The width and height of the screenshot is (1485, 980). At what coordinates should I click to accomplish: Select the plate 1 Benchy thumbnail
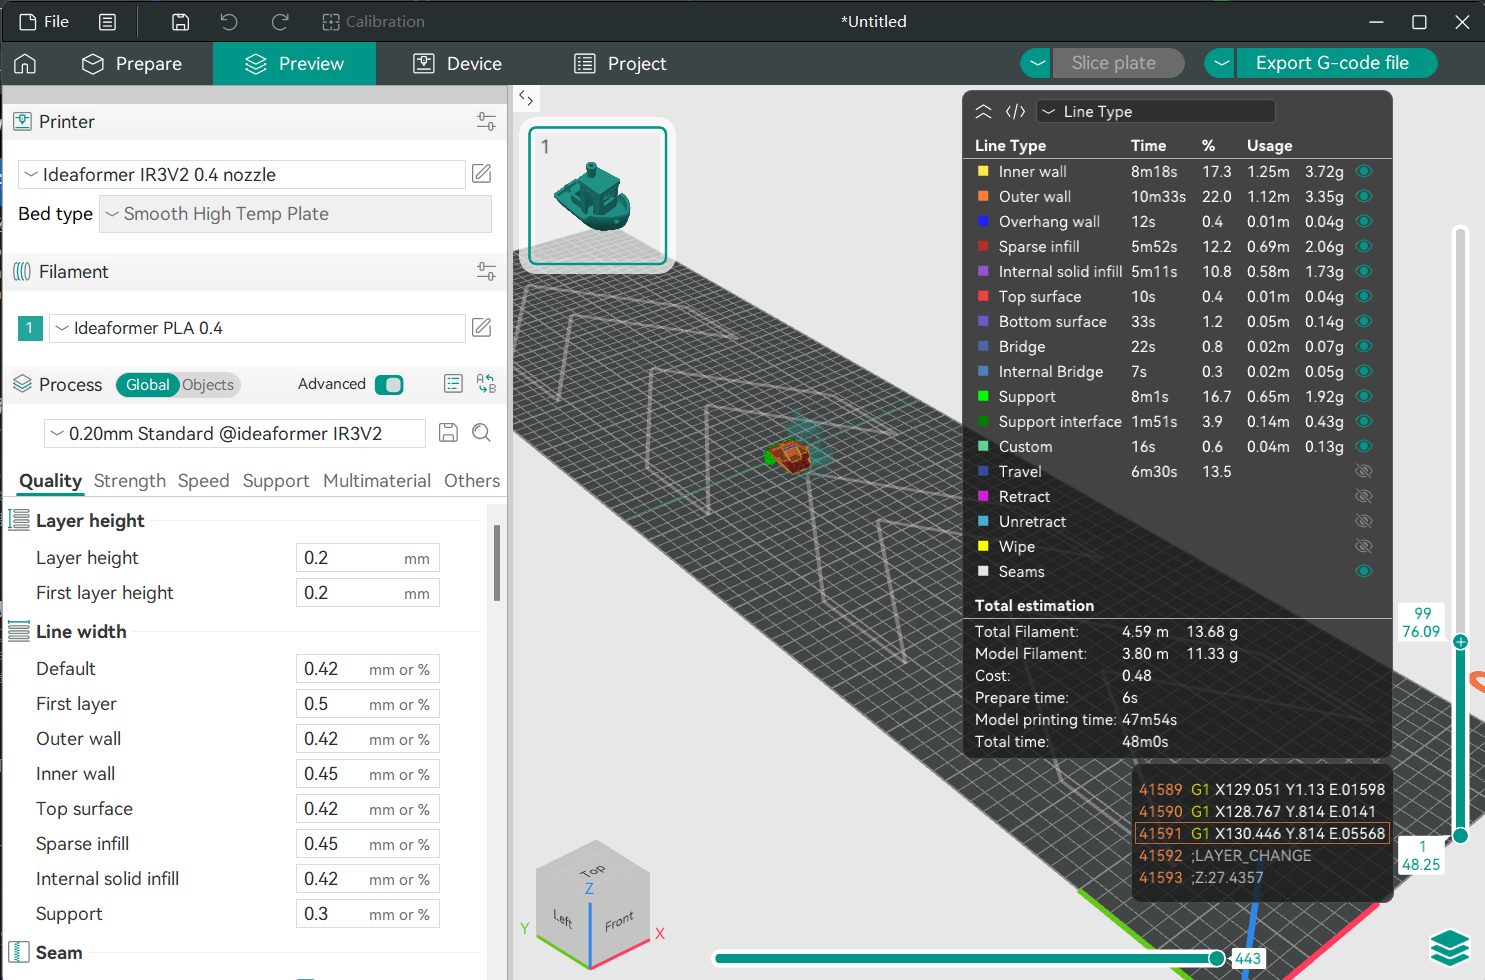click(598, 196)
